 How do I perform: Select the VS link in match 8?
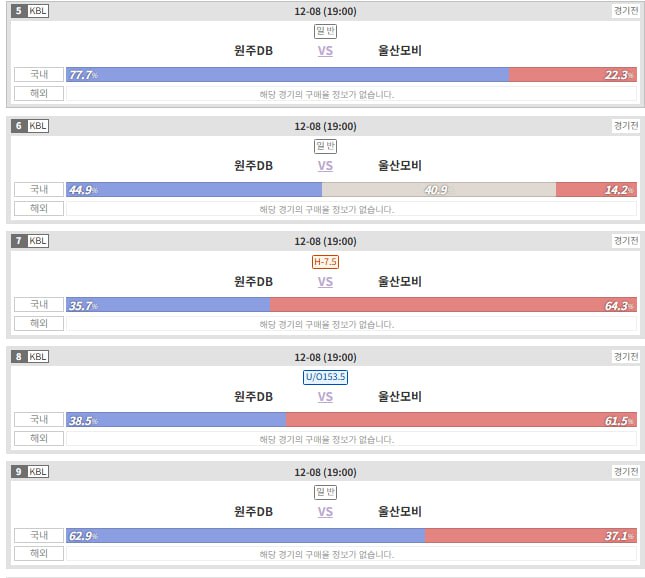coord(325,396)
